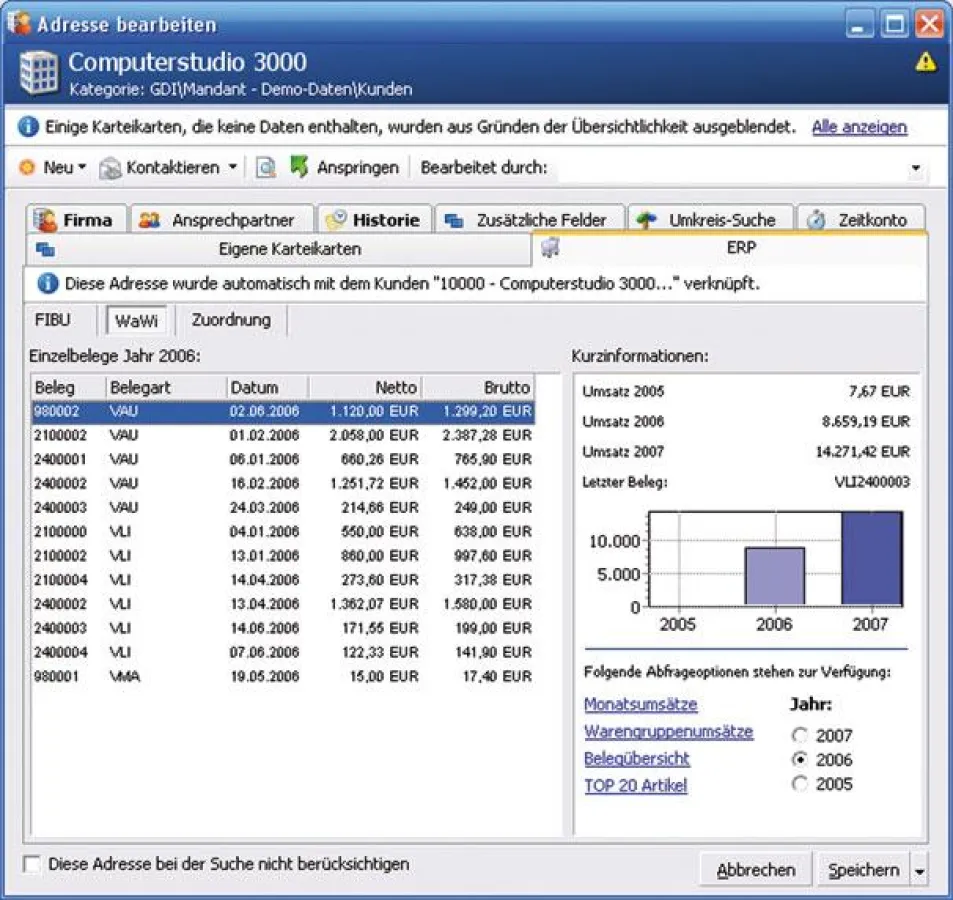Click the yellow warning triangle icon
Screen dimensions: 953x900
click(x=926, y=63)
